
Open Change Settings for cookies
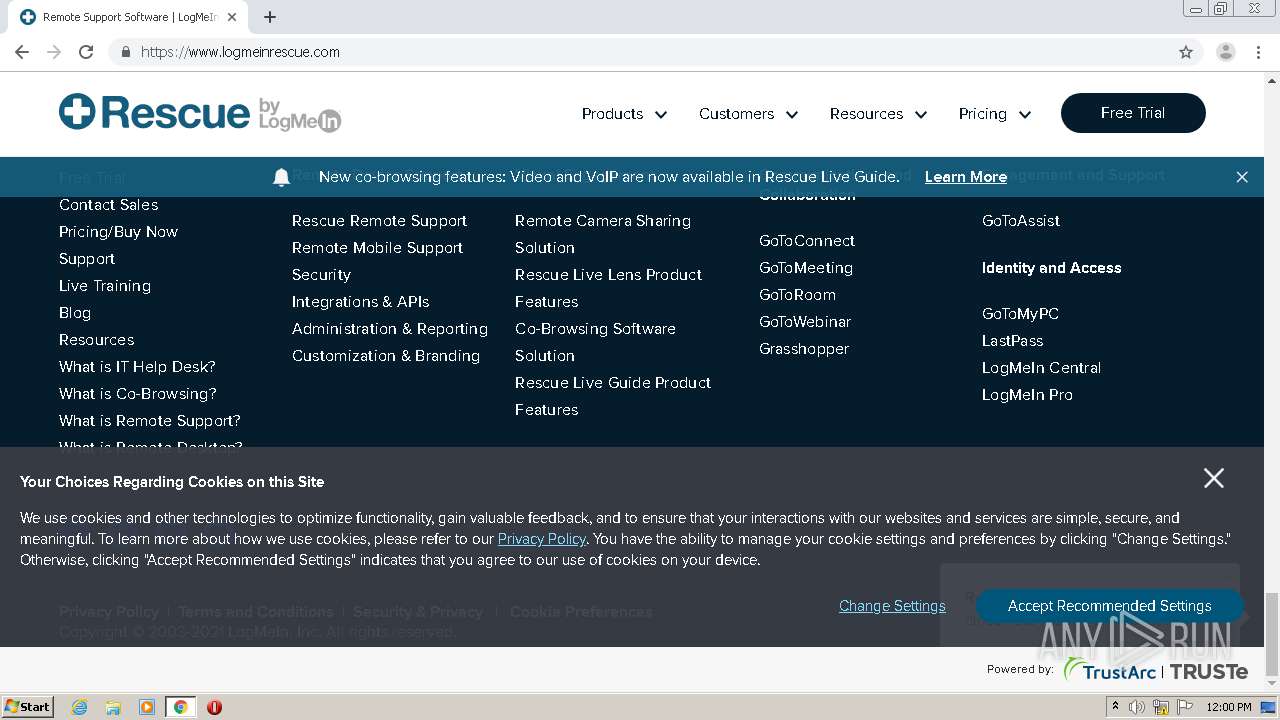click(892, 606)
